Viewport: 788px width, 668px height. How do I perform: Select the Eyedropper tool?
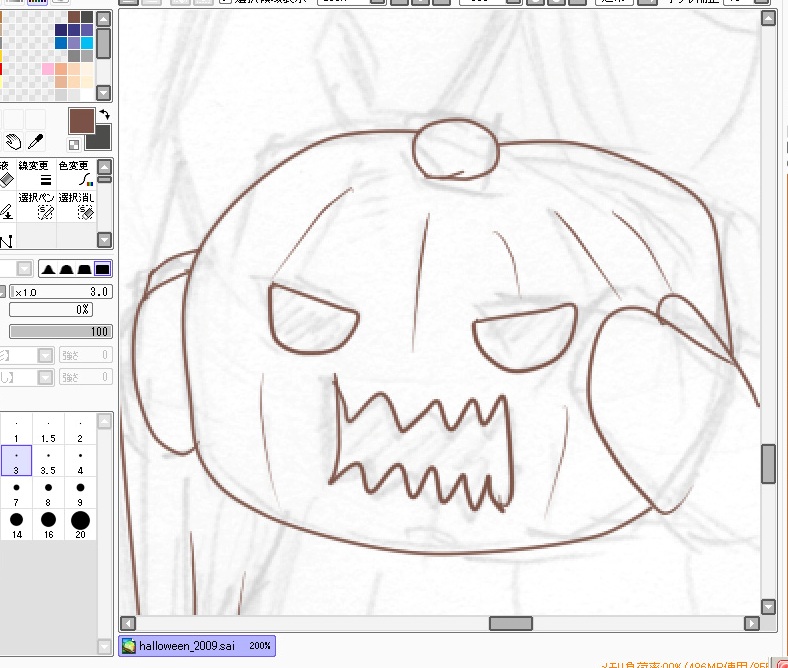[35, 142]
